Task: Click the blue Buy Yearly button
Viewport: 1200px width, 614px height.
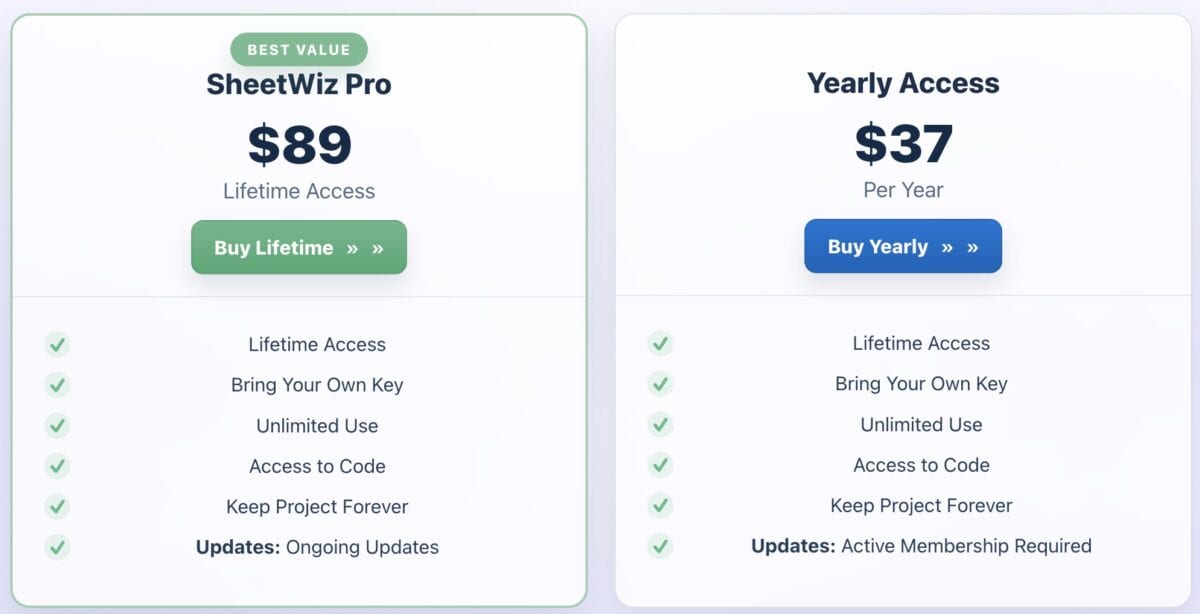Action: pos(902,246)
